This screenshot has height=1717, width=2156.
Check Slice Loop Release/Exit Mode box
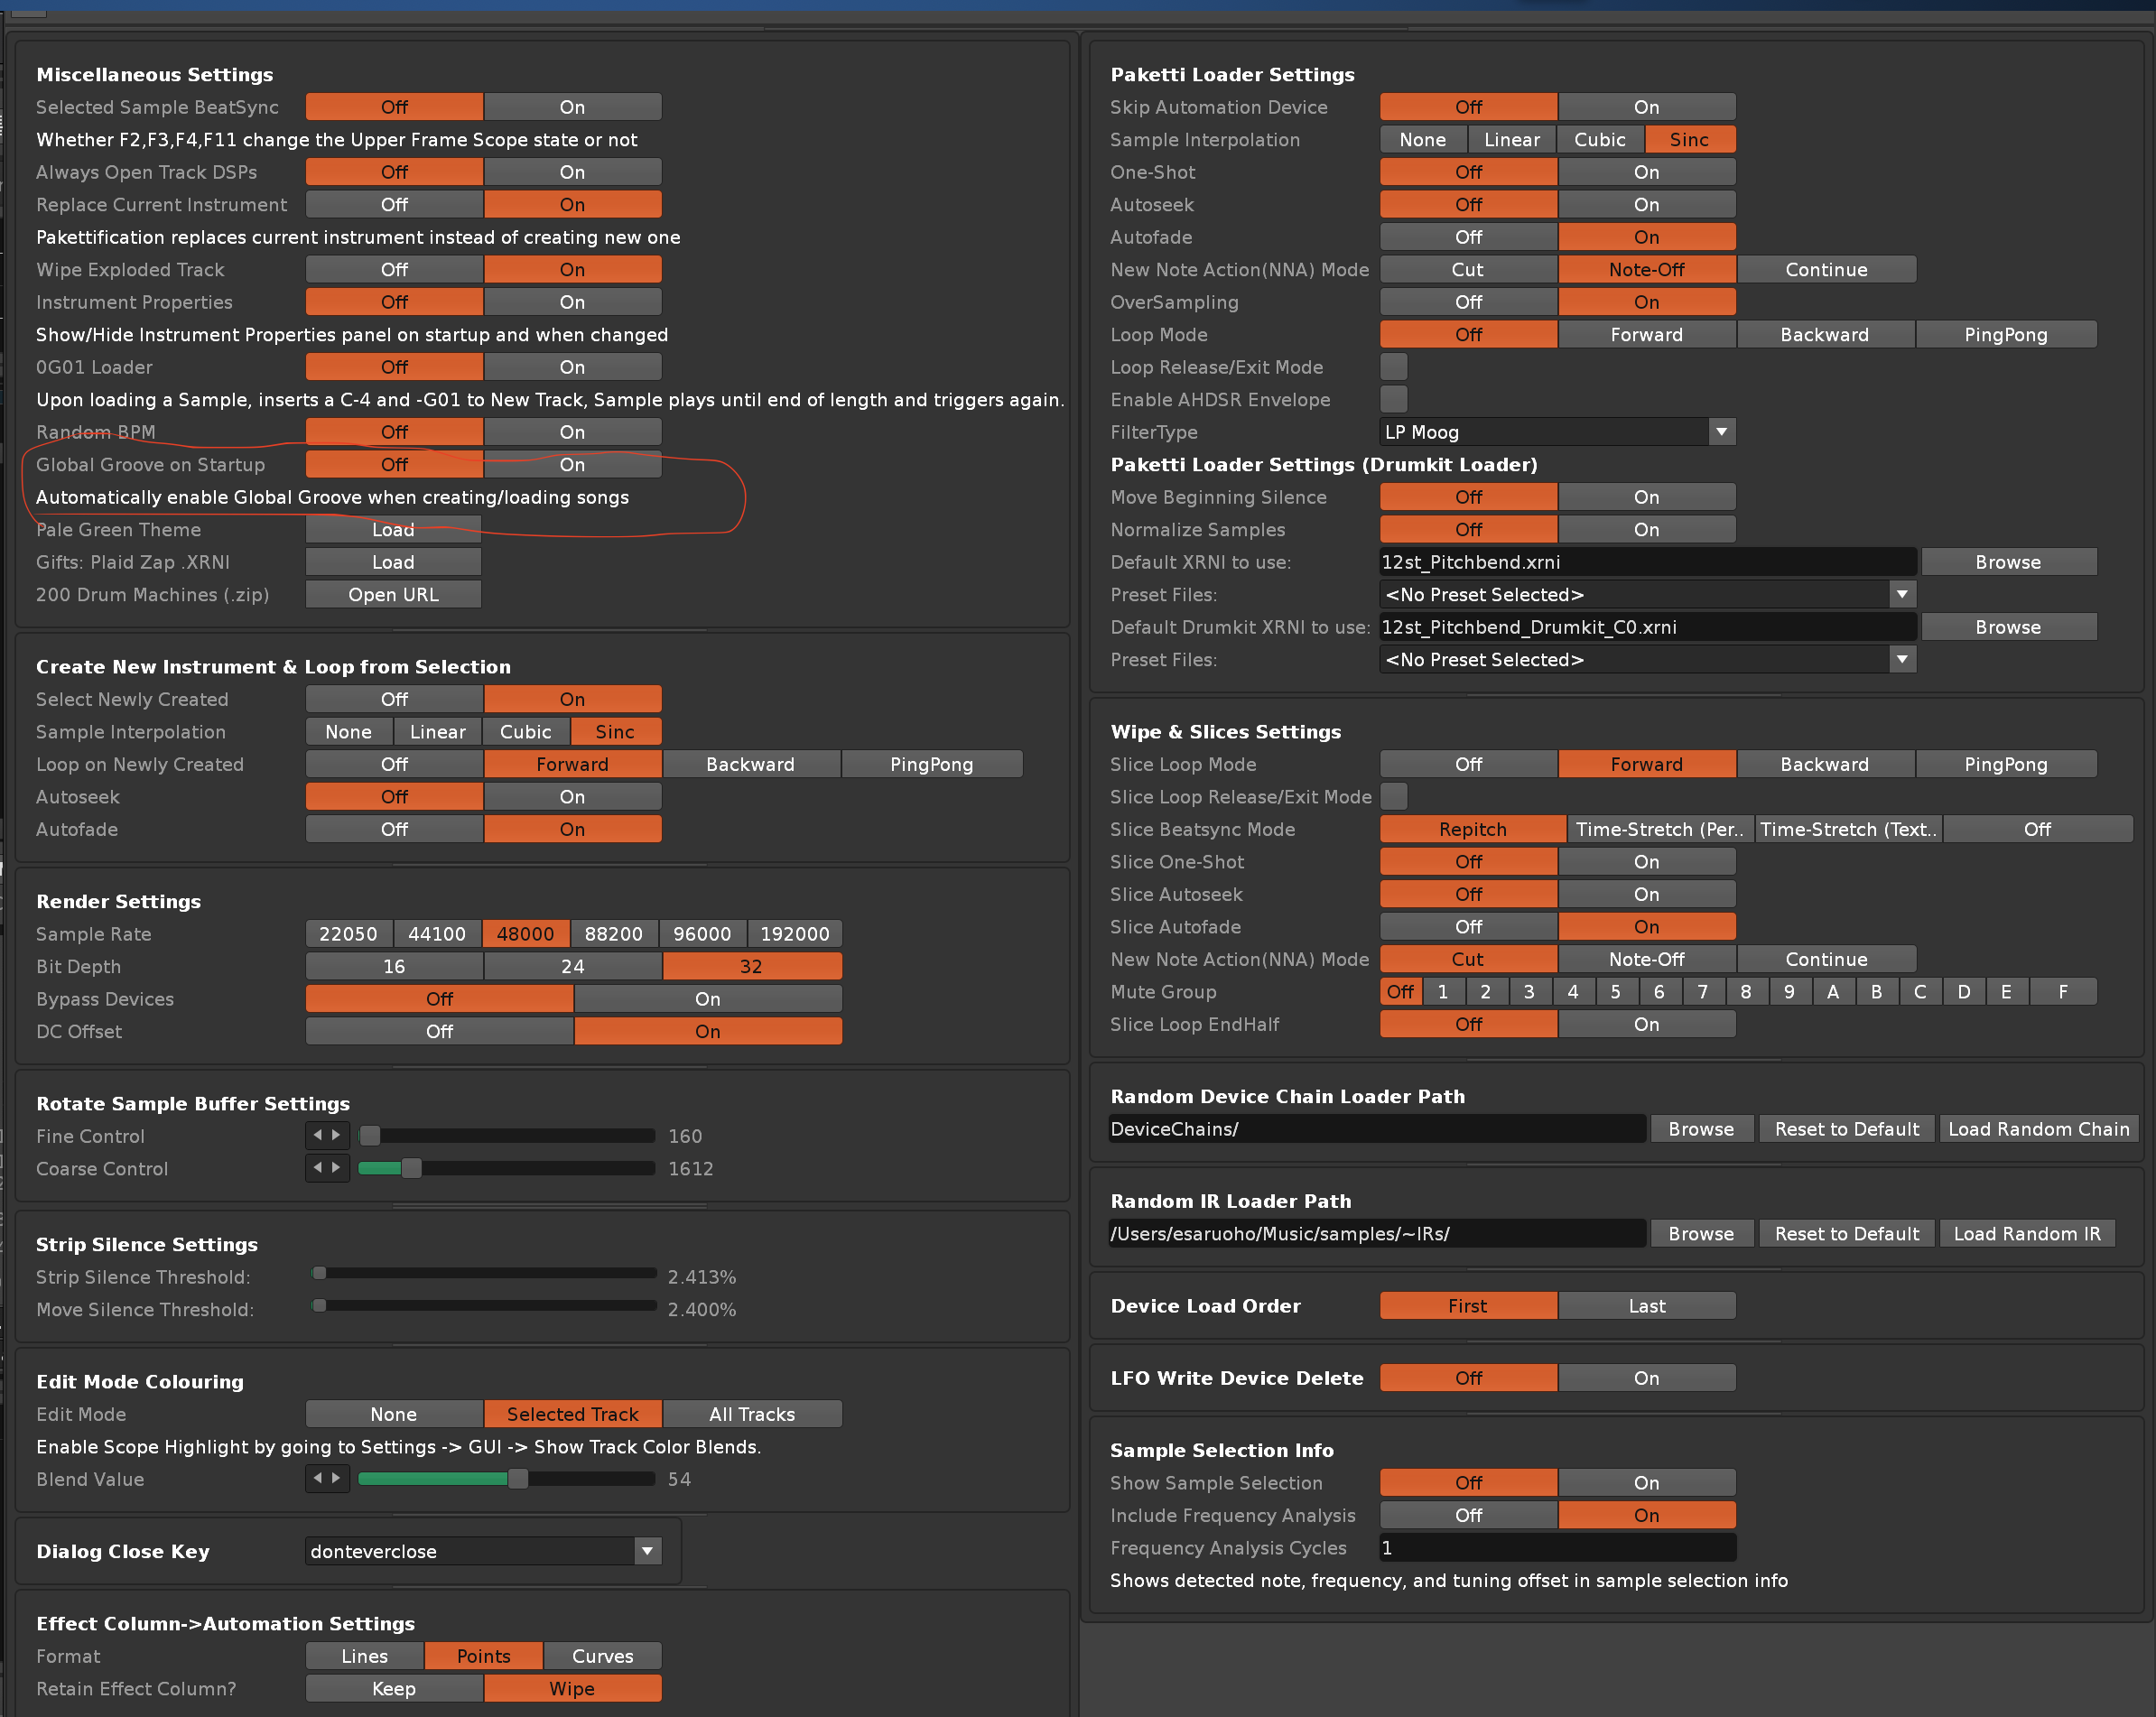pyautogui.click(x=1393, y=796)
